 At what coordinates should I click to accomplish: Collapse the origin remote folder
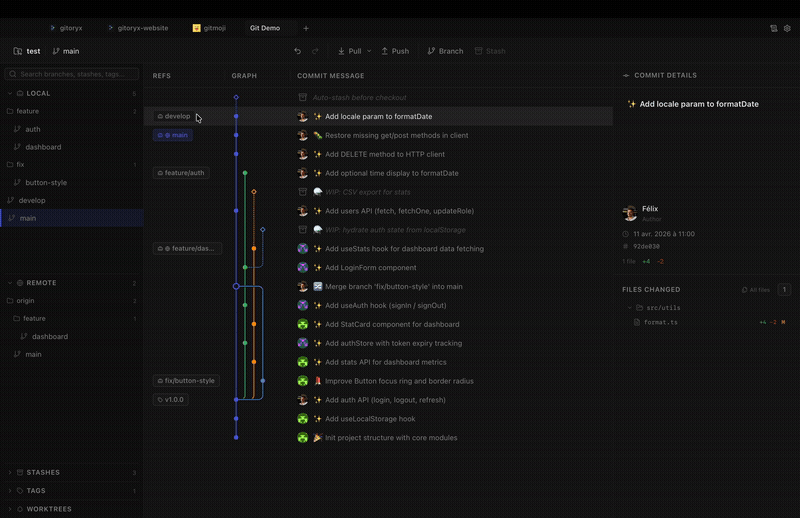coord(71,301)
